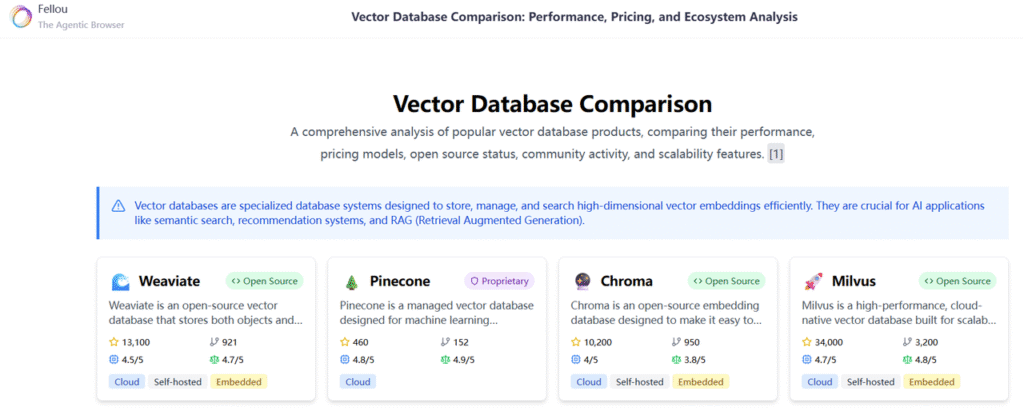Screen dimensions: 1024x419
Task: Open the citation reference [1] link
Action: coord(776,154)
